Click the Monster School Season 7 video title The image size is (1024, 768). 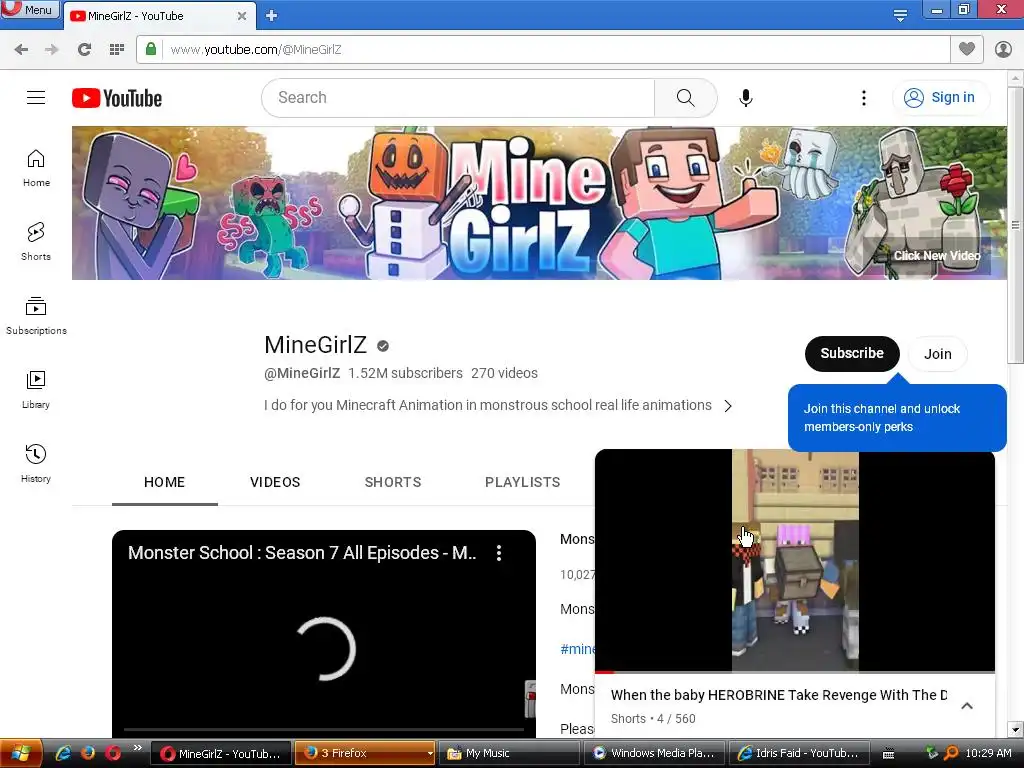pos(302,553)
